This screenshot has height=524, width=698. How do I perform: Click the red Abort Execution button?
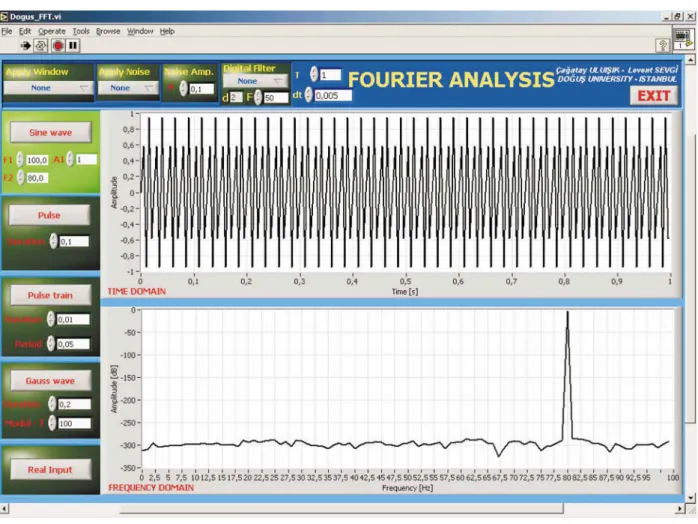58,45
